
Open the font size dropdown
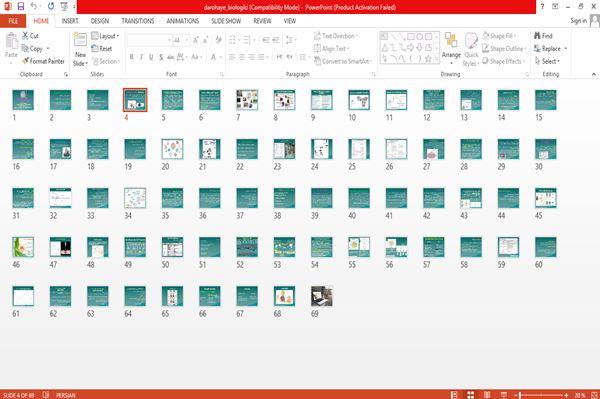(x=187, y=40)
